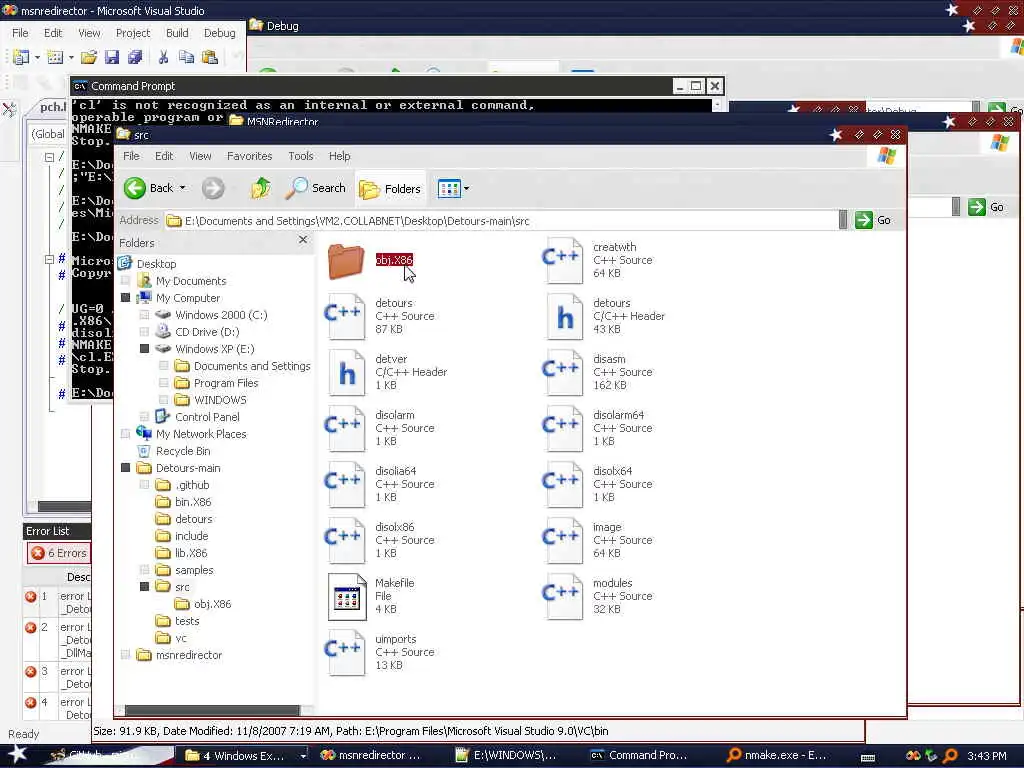Click the address bar path field

point(502,221)
